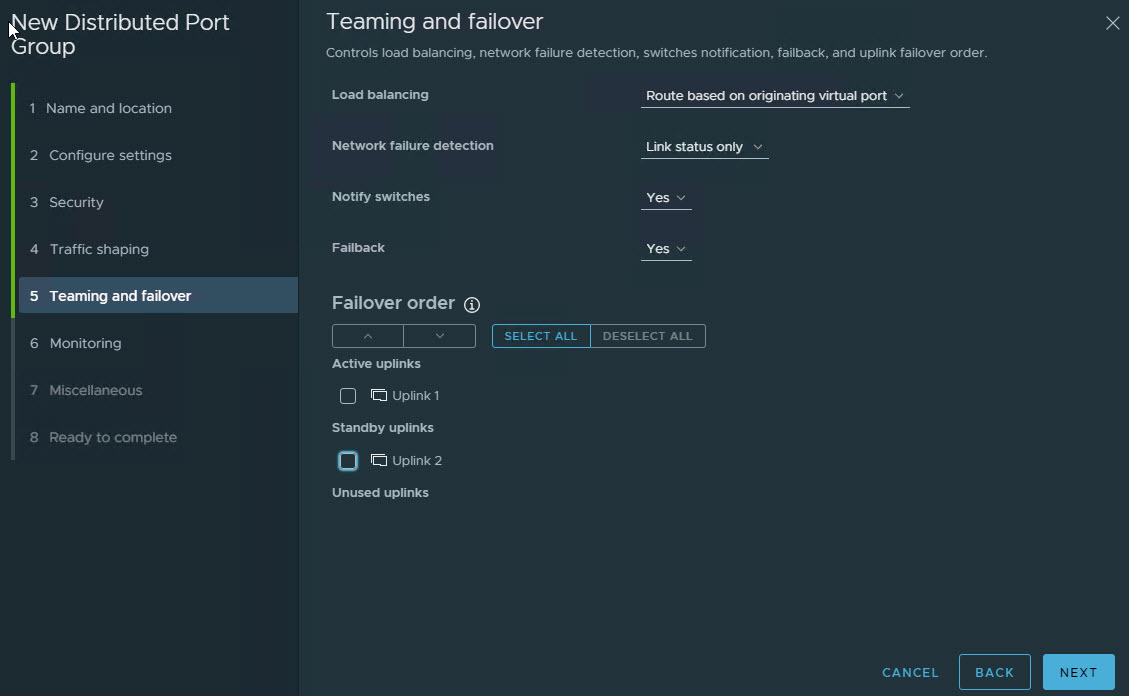Open the Load balancing dropdown
Screen dimensions: 1129x696
pyautogui.click(x=774, y=96)
